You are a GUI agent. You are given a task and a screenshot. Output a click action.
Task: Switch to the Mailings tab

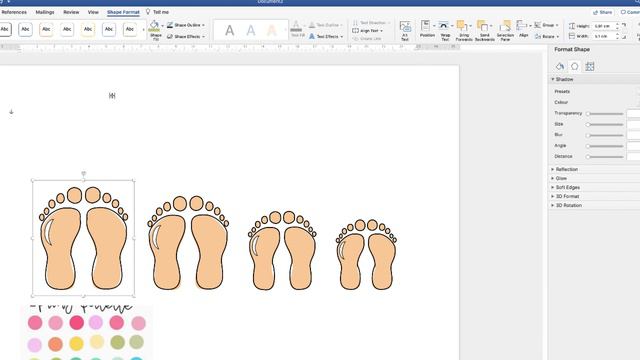point(45,12)
